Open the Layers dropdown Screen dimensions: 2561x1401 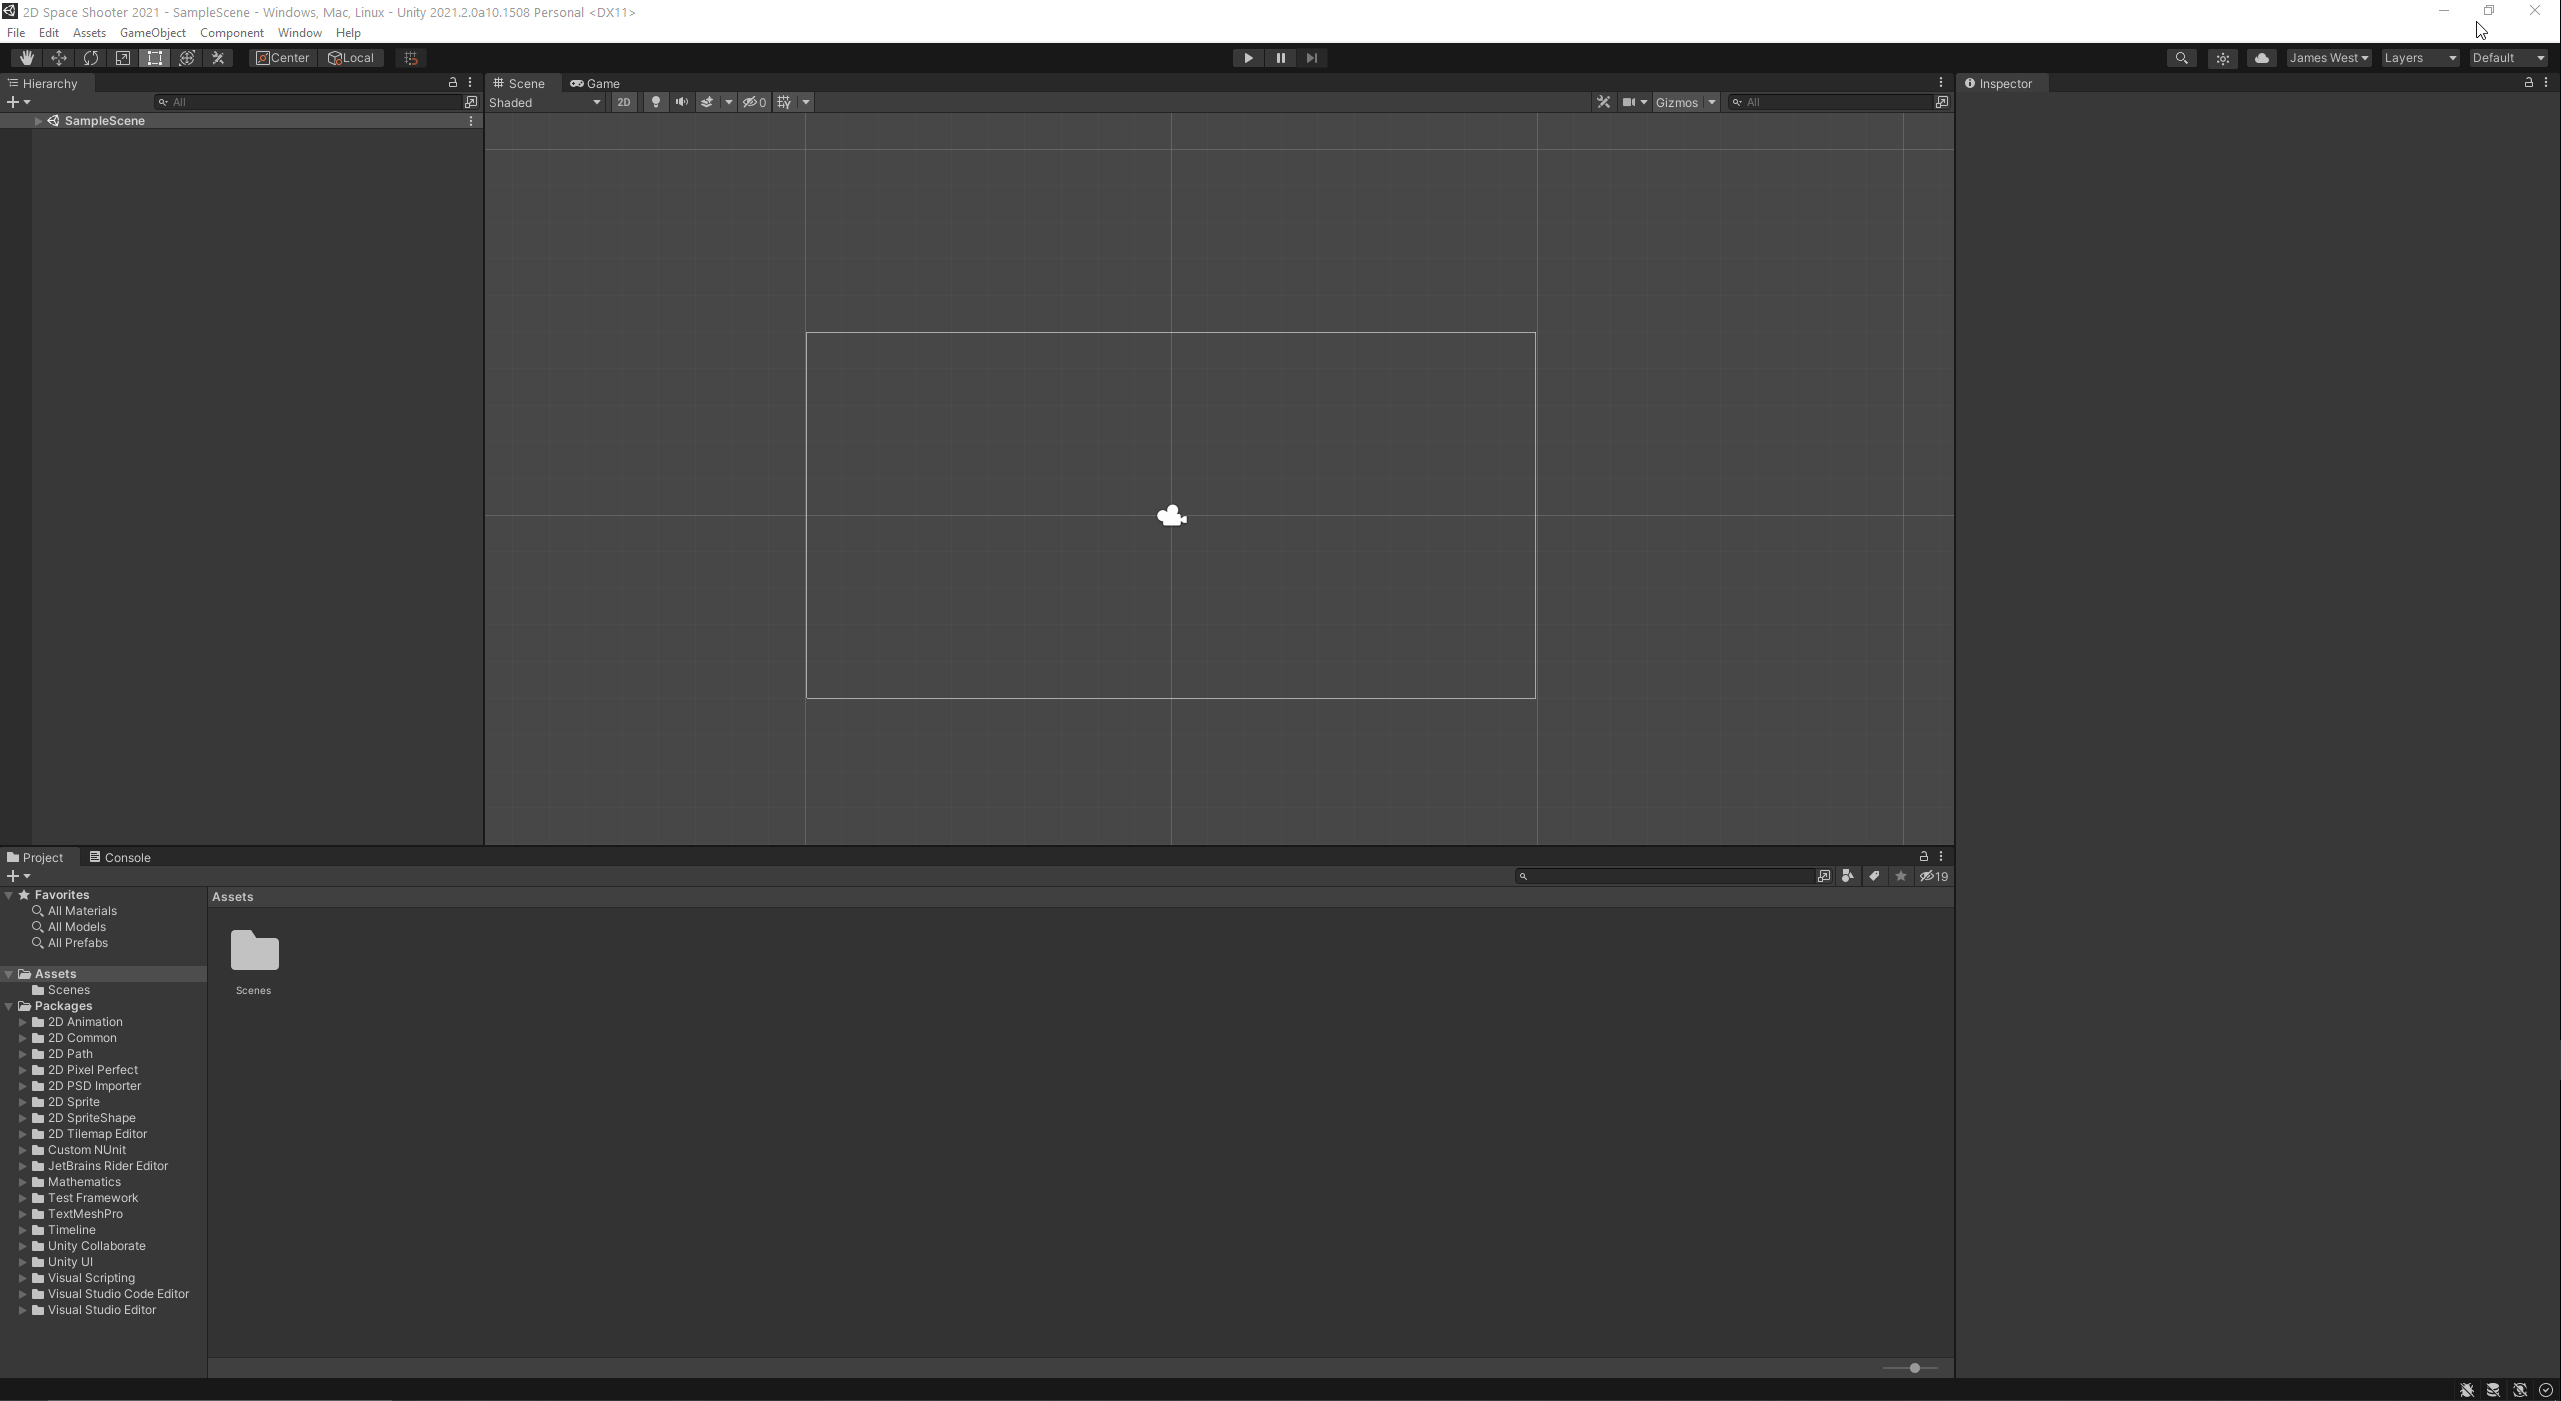pos(2419,58)
